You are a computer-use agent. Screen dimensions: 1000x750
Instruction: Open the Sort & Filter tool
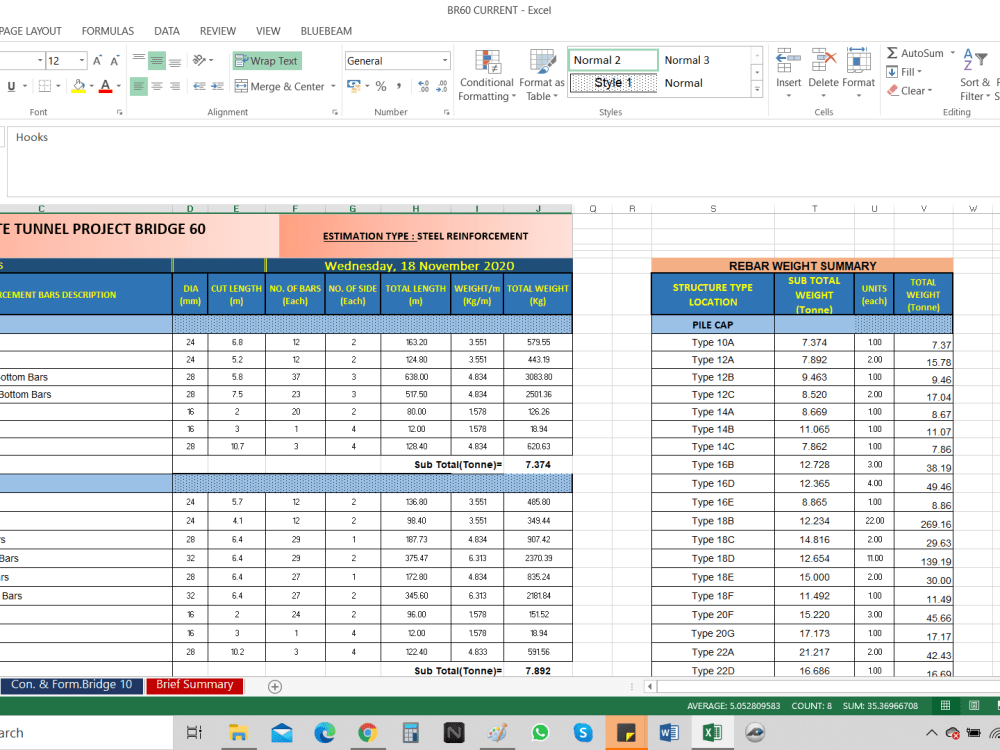(x=974, y=75)
